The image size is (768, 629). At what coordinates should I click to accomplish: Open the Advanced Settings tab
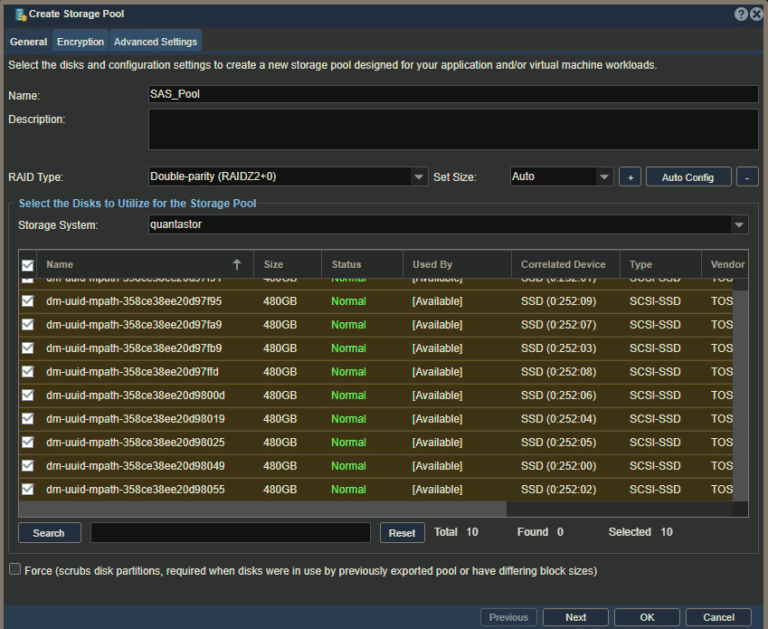click(x=155, y=42)
